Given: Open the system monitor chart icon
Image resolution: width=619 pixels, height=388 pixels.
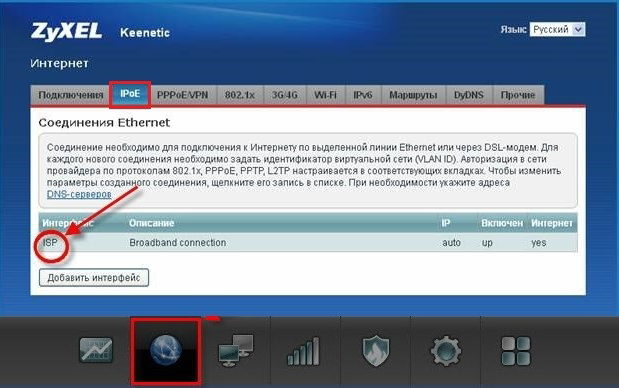Looking at the screenshot, I should click(x=96, y=350).
